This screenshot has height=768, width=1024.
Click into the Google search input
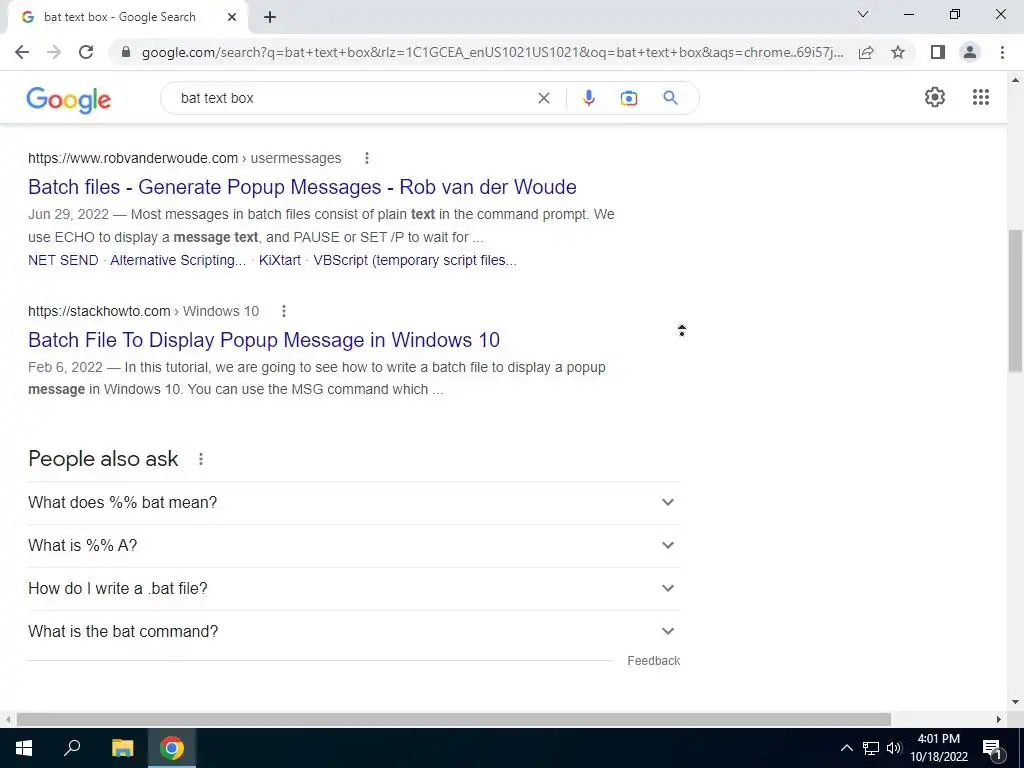353,98
